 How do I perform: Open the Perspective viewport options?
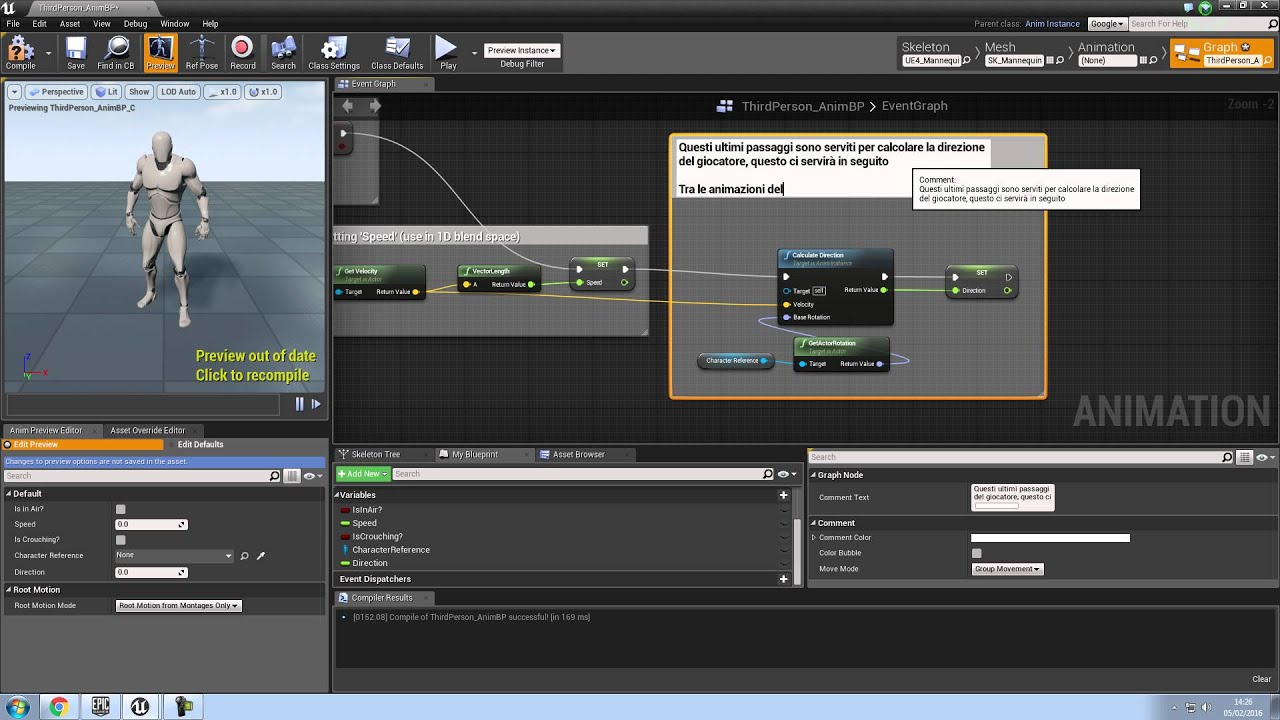pyautogui.click(x=56, y=91)
